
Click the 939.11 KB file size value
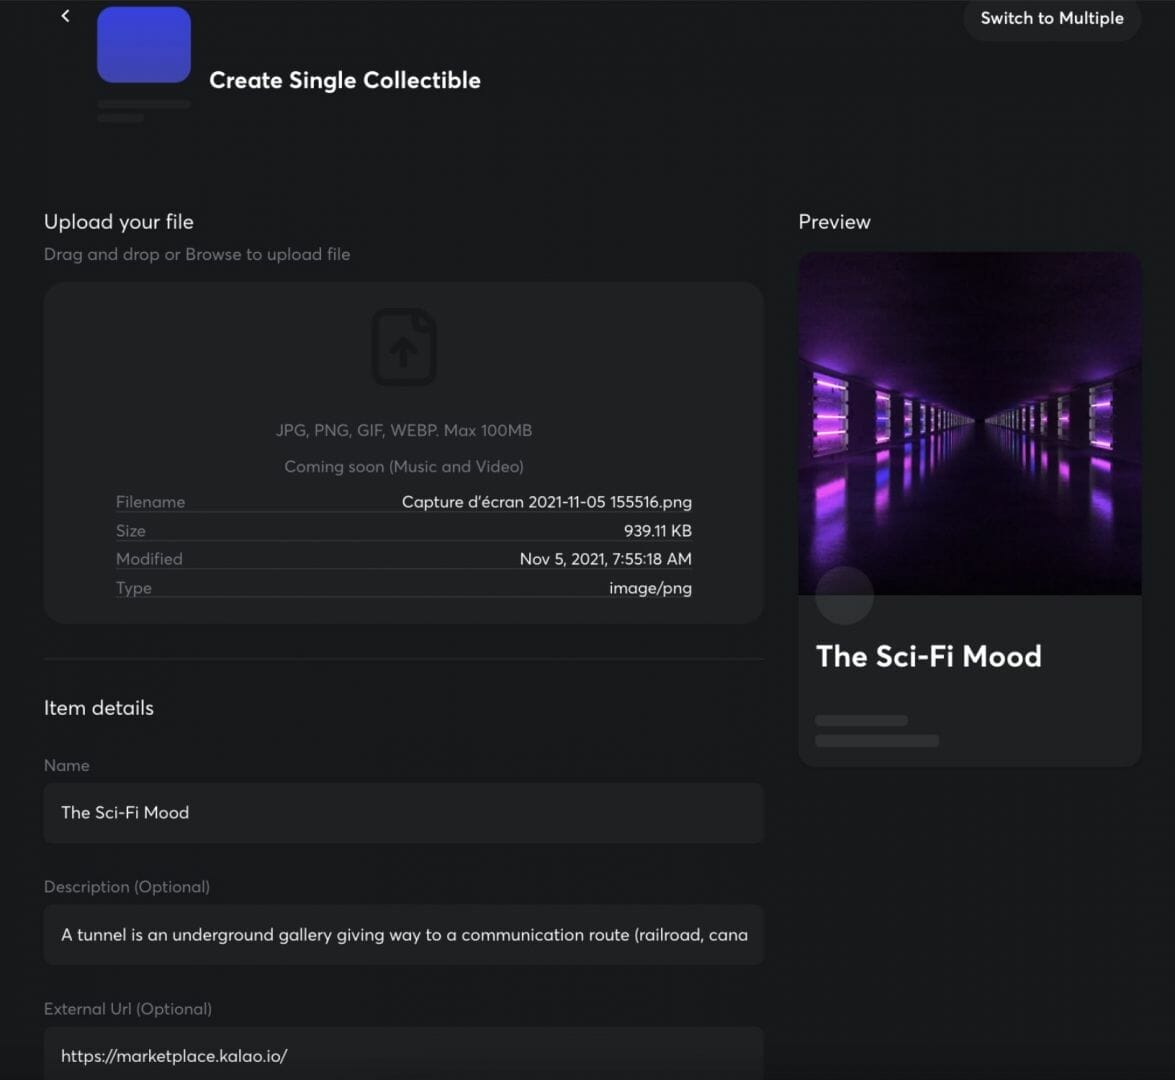(x=657, y=531)
